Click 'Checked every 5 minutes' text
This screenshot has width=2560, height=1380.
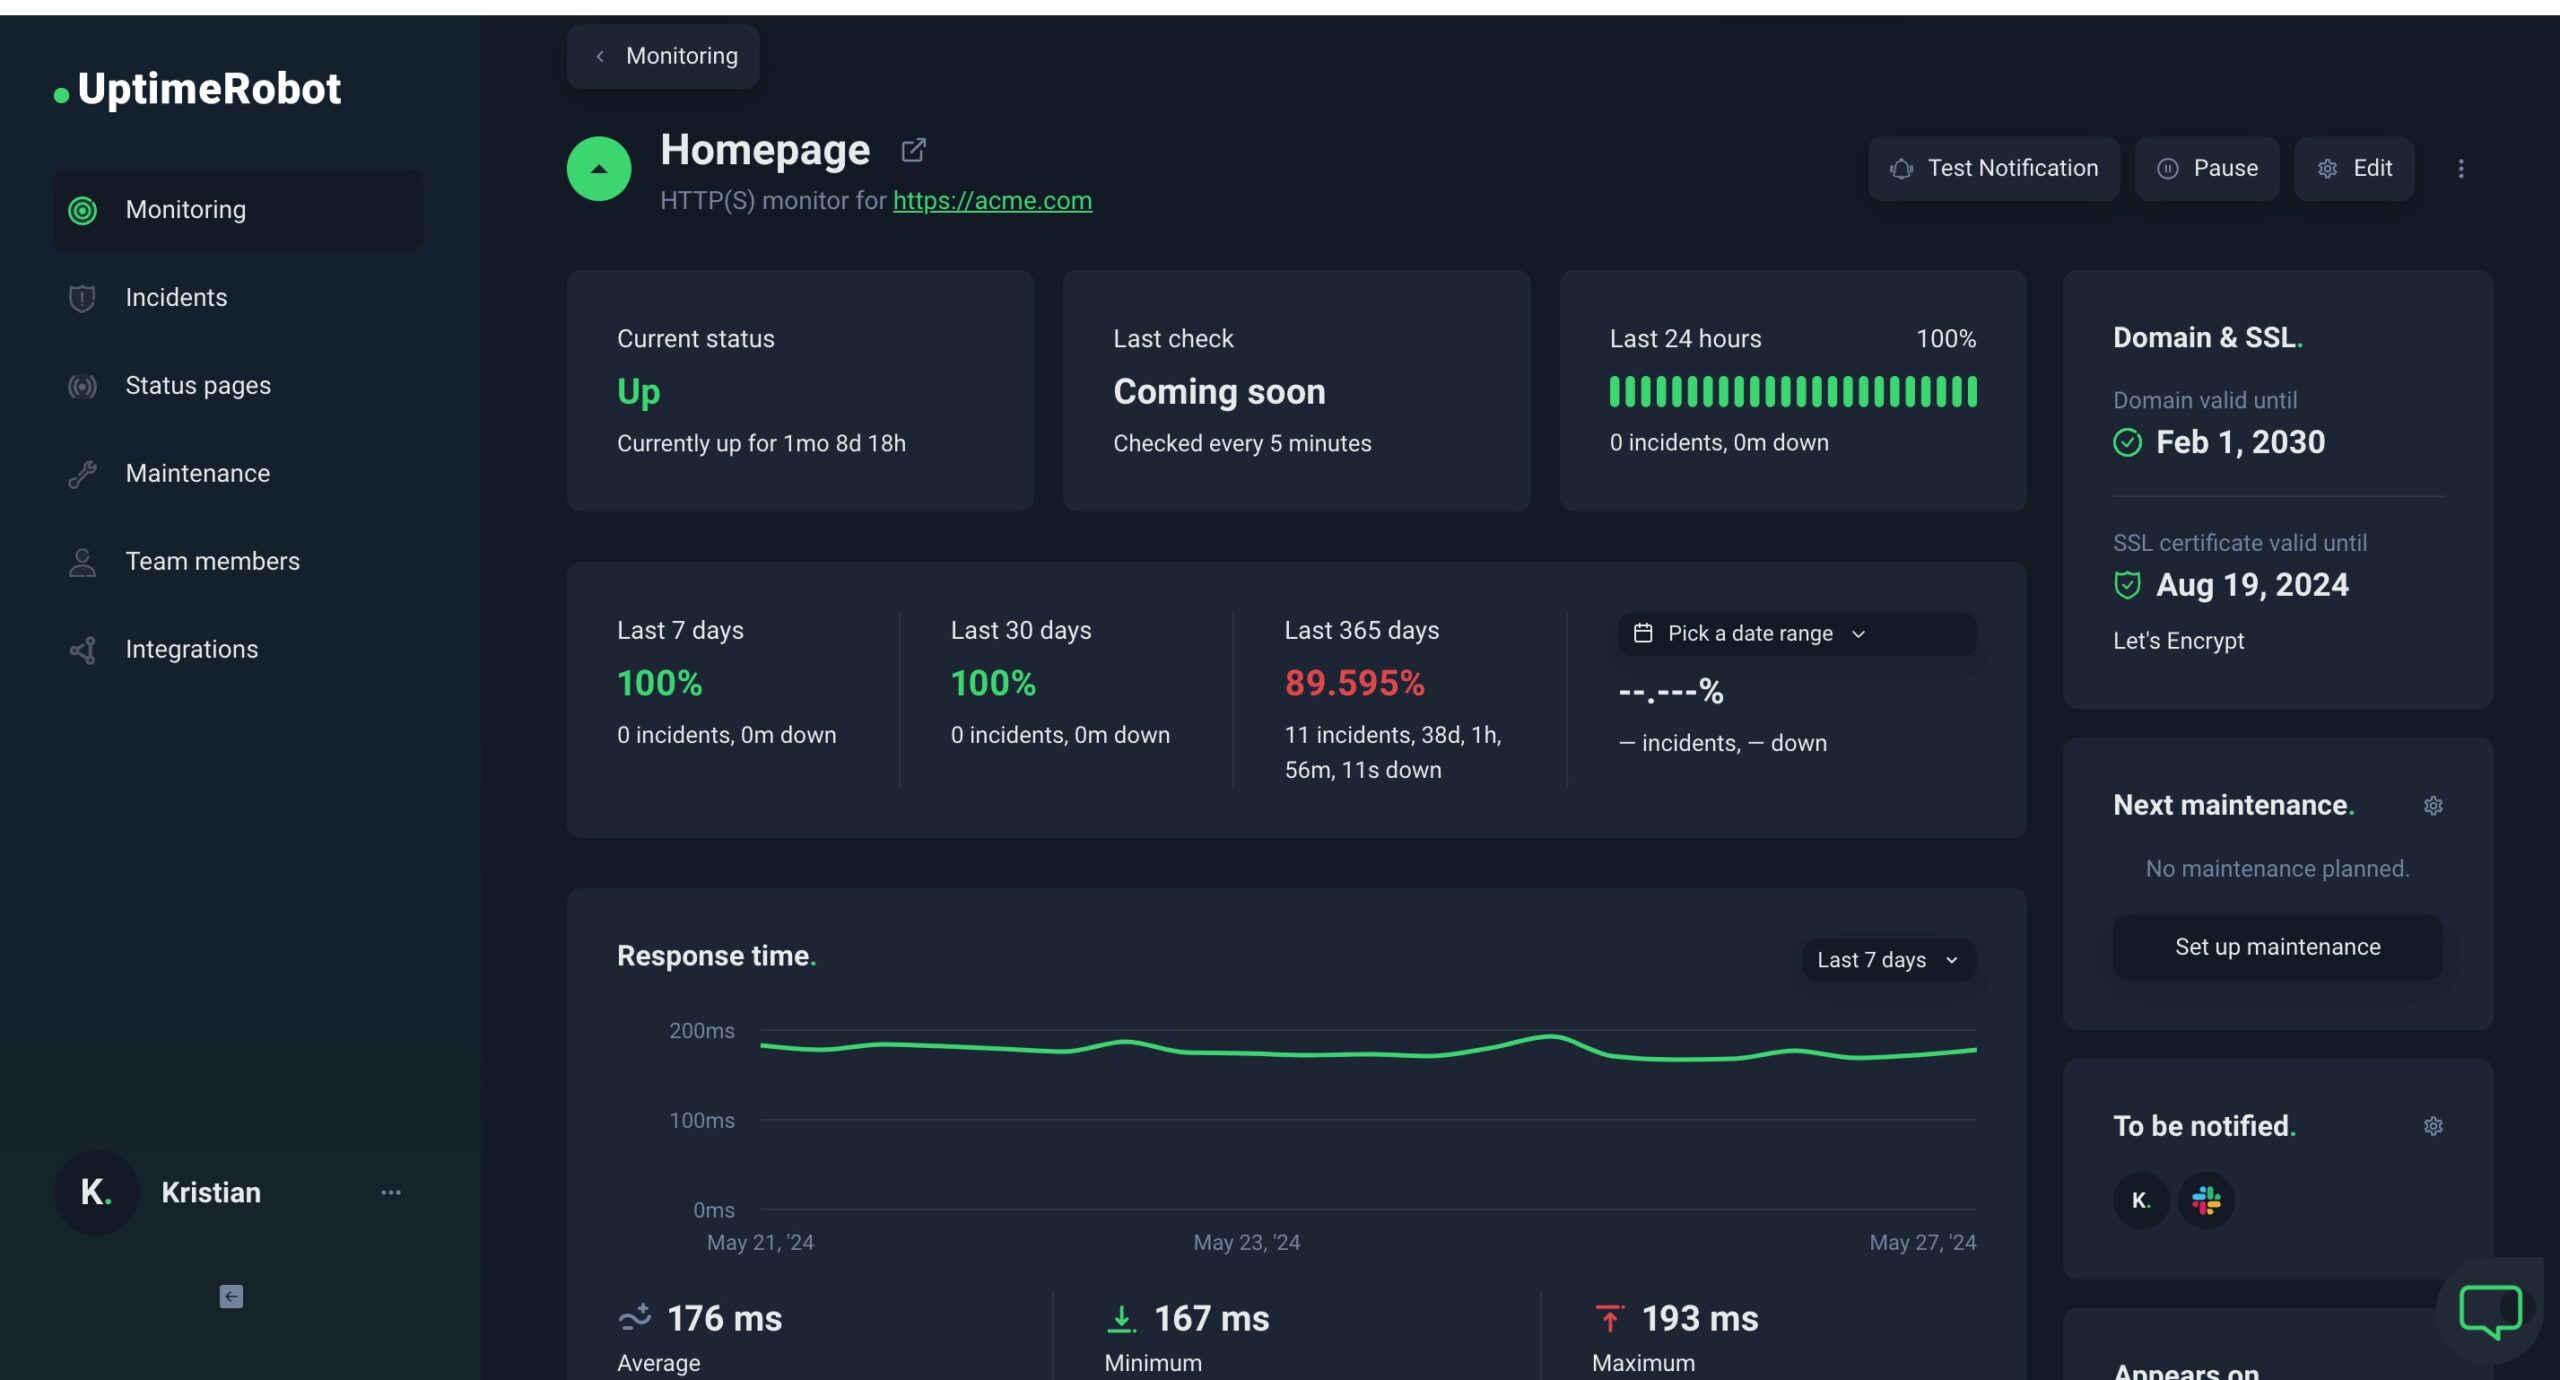(x=1242, y=443)
